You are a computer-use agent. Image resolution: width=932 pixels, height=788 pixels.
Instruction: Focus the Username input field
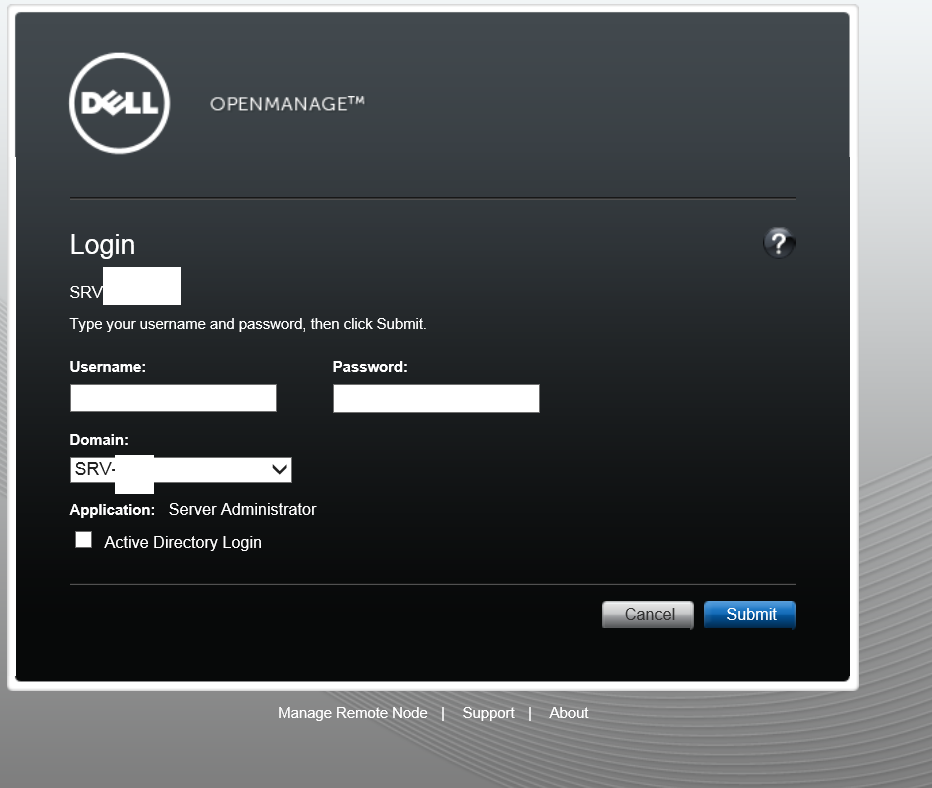pyautogui.click(x=174, y=398)
